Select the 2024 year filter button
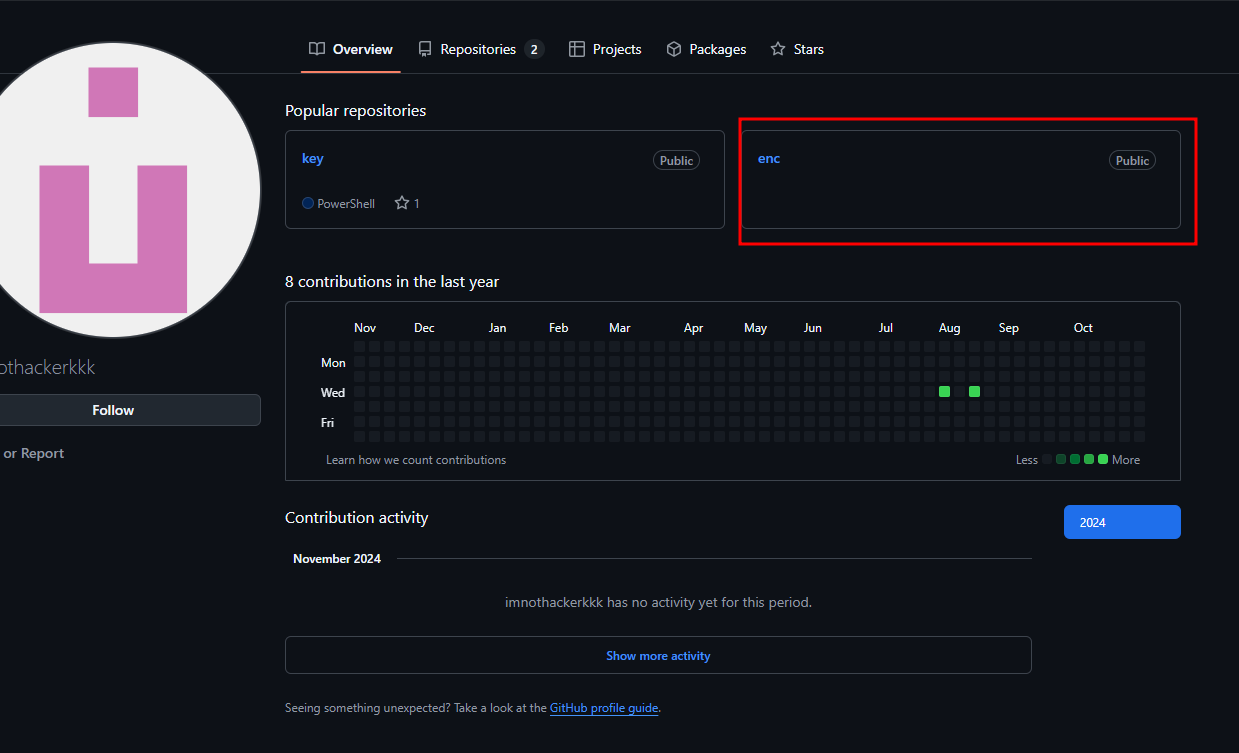This screenshot has height=753, width=1239. tap(1122, 522)
